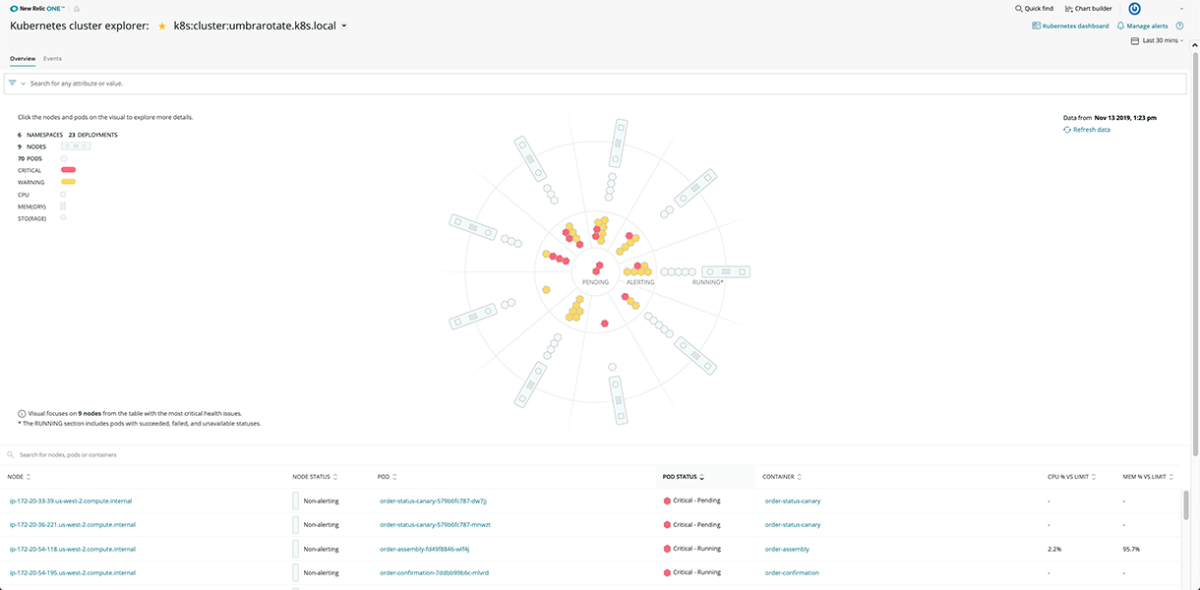Image resolution: width=1200 pixels, height=590 pixels.
Task: Click the info icon beside Visual focuses note
Action: click(22, 413)
